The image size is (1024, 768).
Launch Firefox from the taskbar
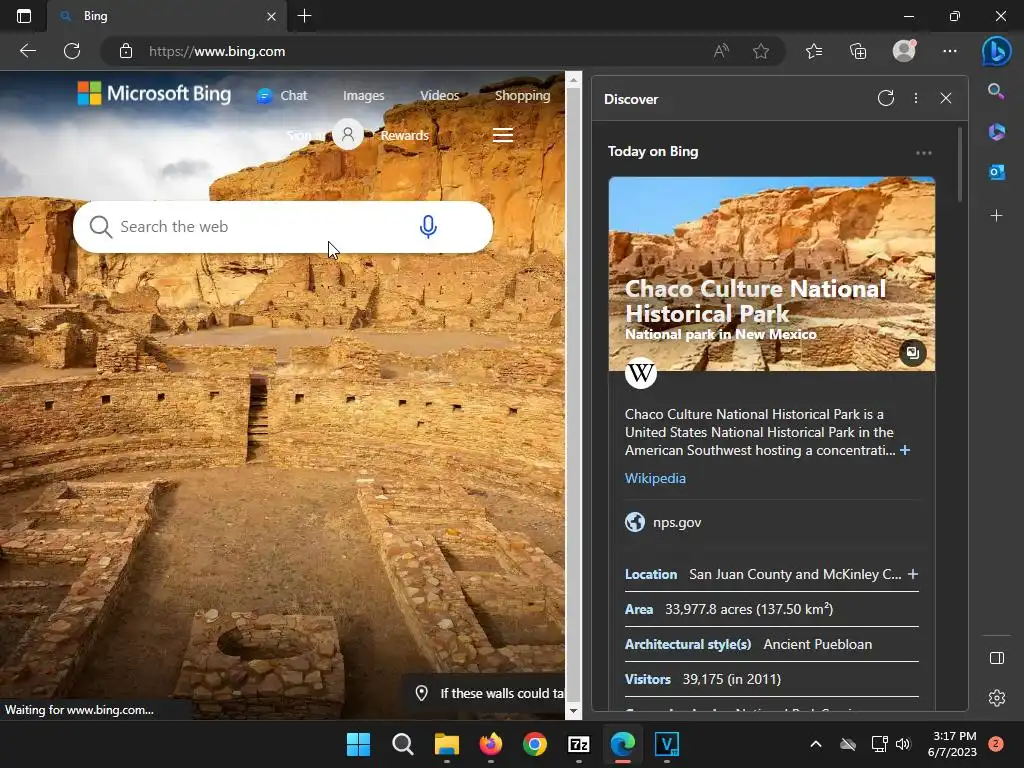[491, 744]
